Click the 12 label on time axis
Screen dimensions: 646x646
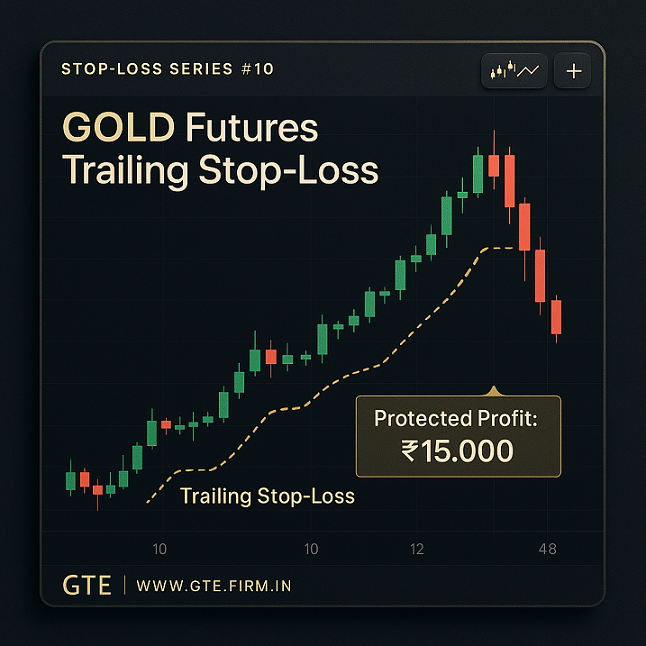417,548
